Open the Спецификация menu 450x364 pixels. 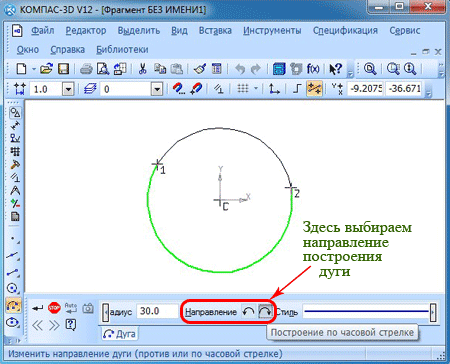345,31
